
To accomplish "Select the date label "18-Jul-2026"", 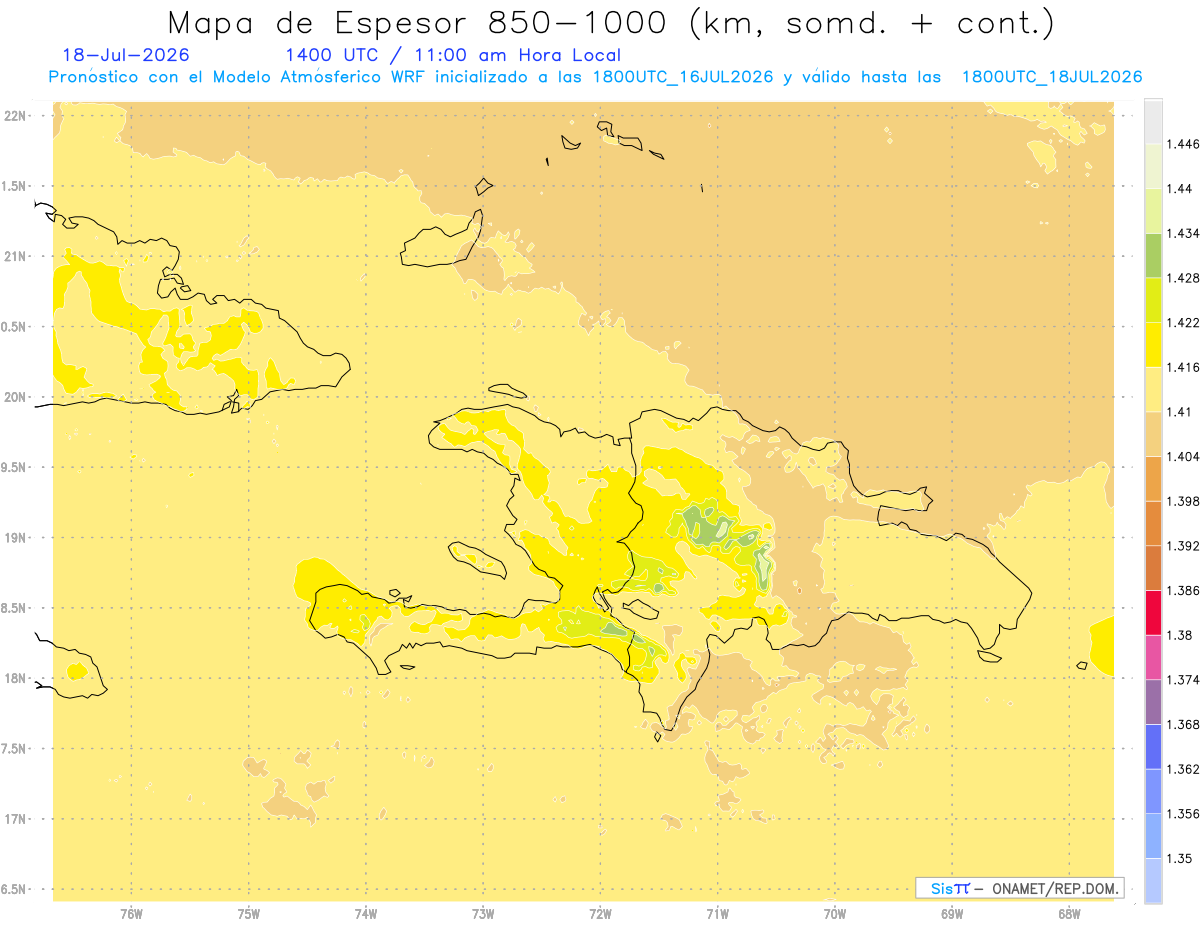I will coord(125,55).
